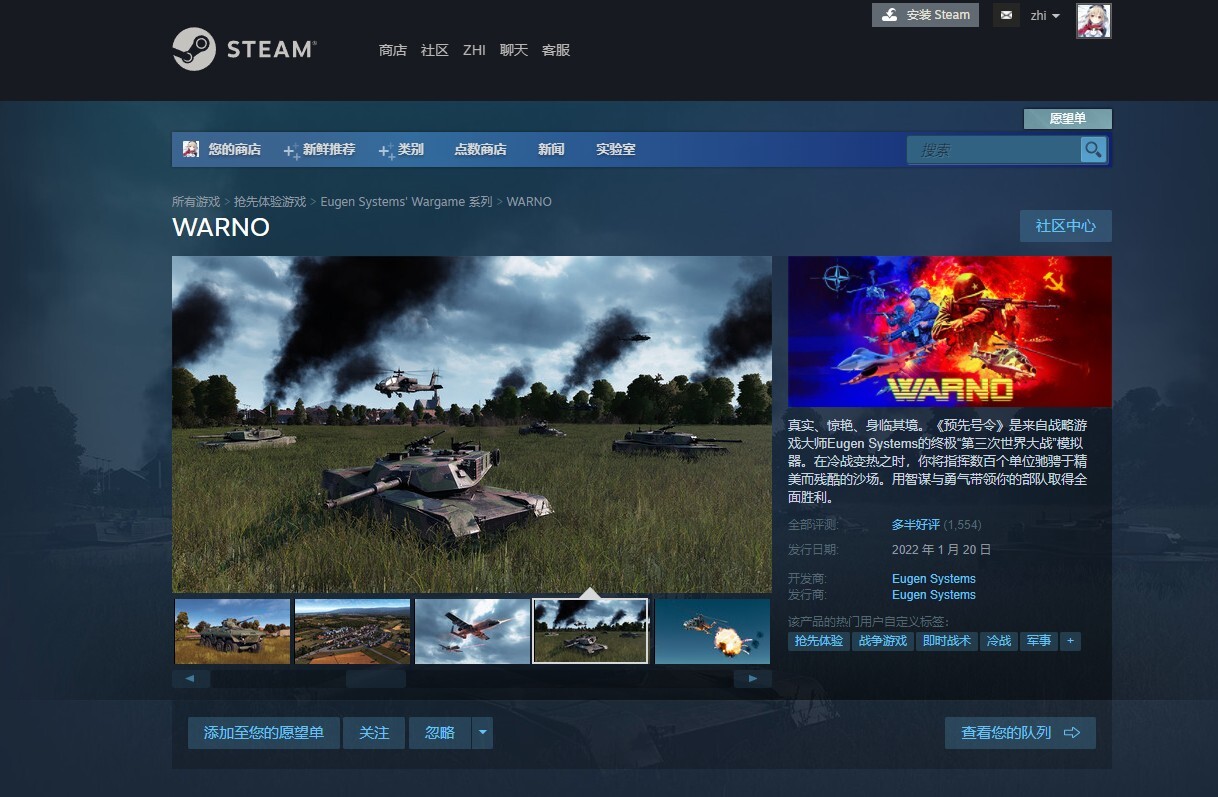Select the helicopter explosion thumbnail

pos(713,631)
